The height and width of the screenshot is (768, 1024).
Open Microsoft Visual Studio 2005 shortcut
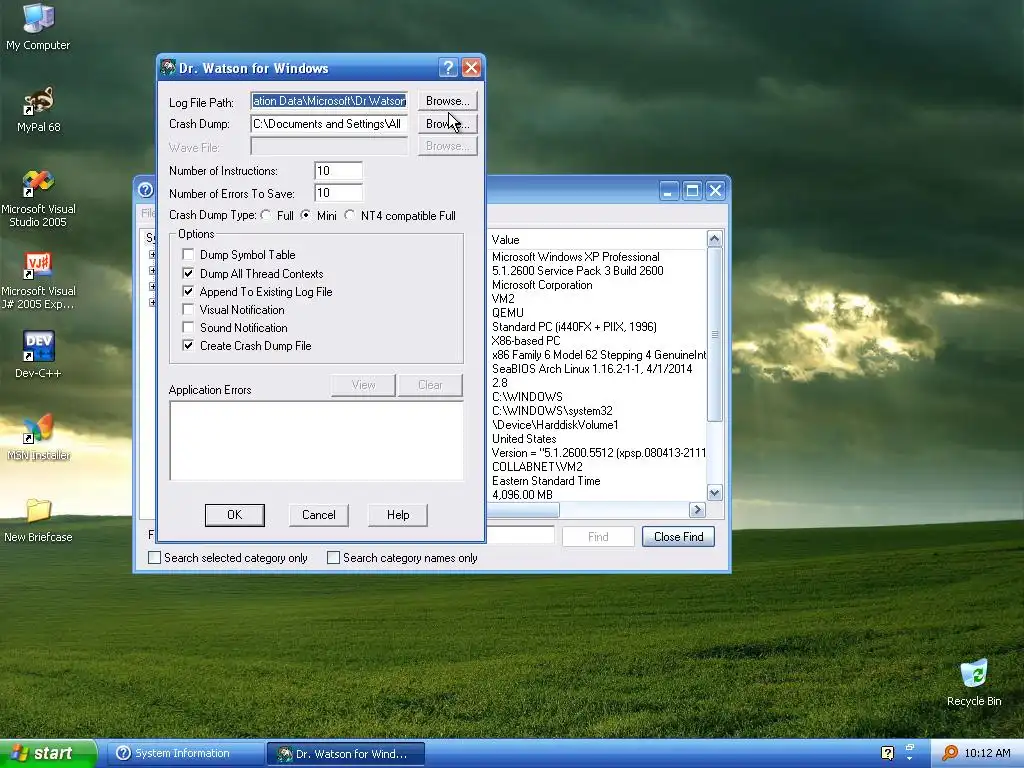[38, 198]
